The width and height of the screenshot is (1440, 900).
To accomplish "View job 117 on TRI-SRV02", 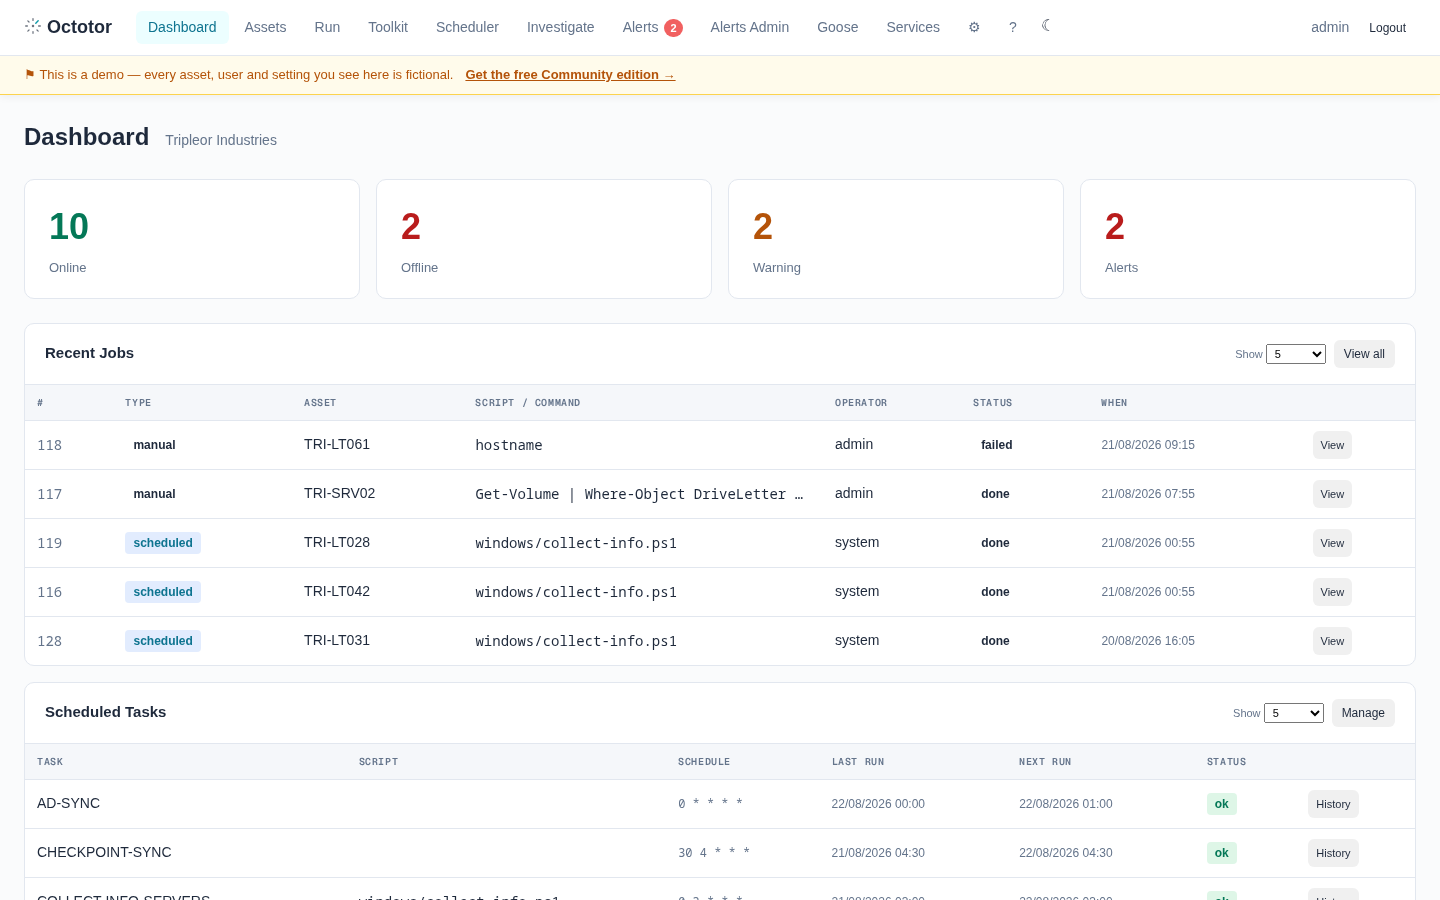I will pos(1332,494).
